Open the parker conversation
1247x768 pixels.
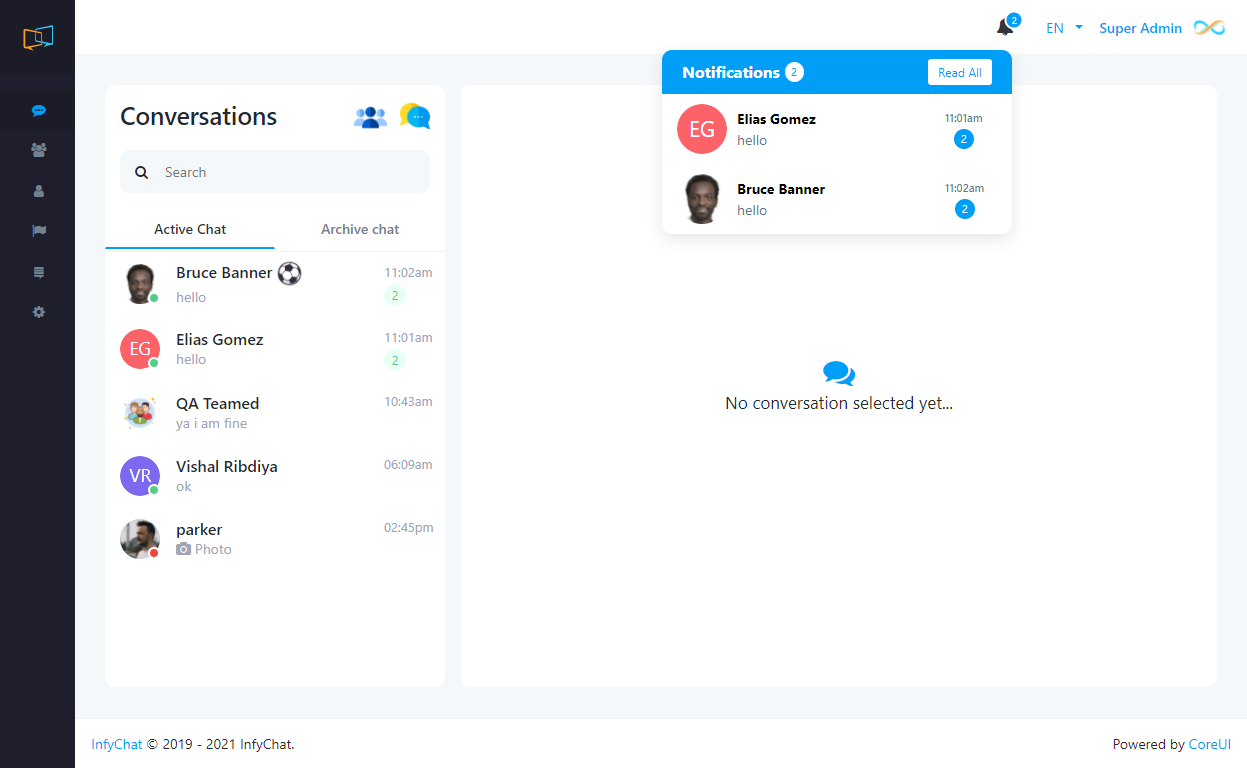275,539
